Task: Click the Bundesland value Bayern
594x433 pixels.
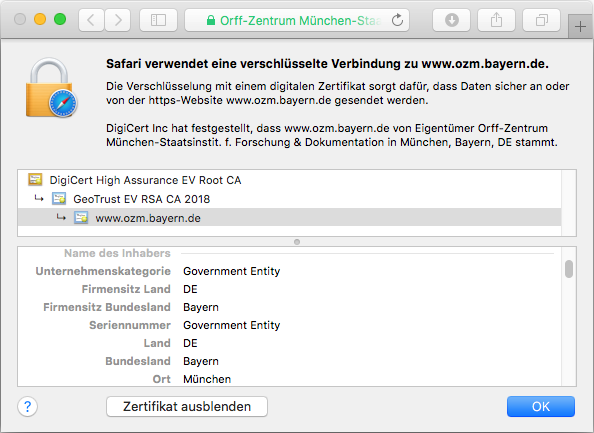Action: coord(201,361)
